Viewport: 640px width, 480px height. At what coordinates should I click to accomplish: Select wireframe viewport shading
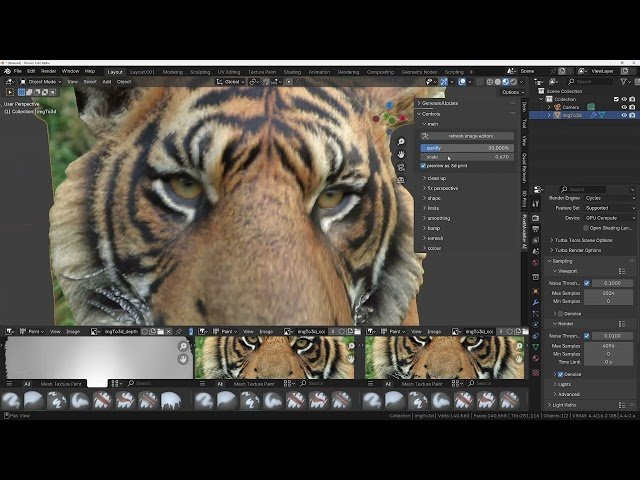coord(489,82)
